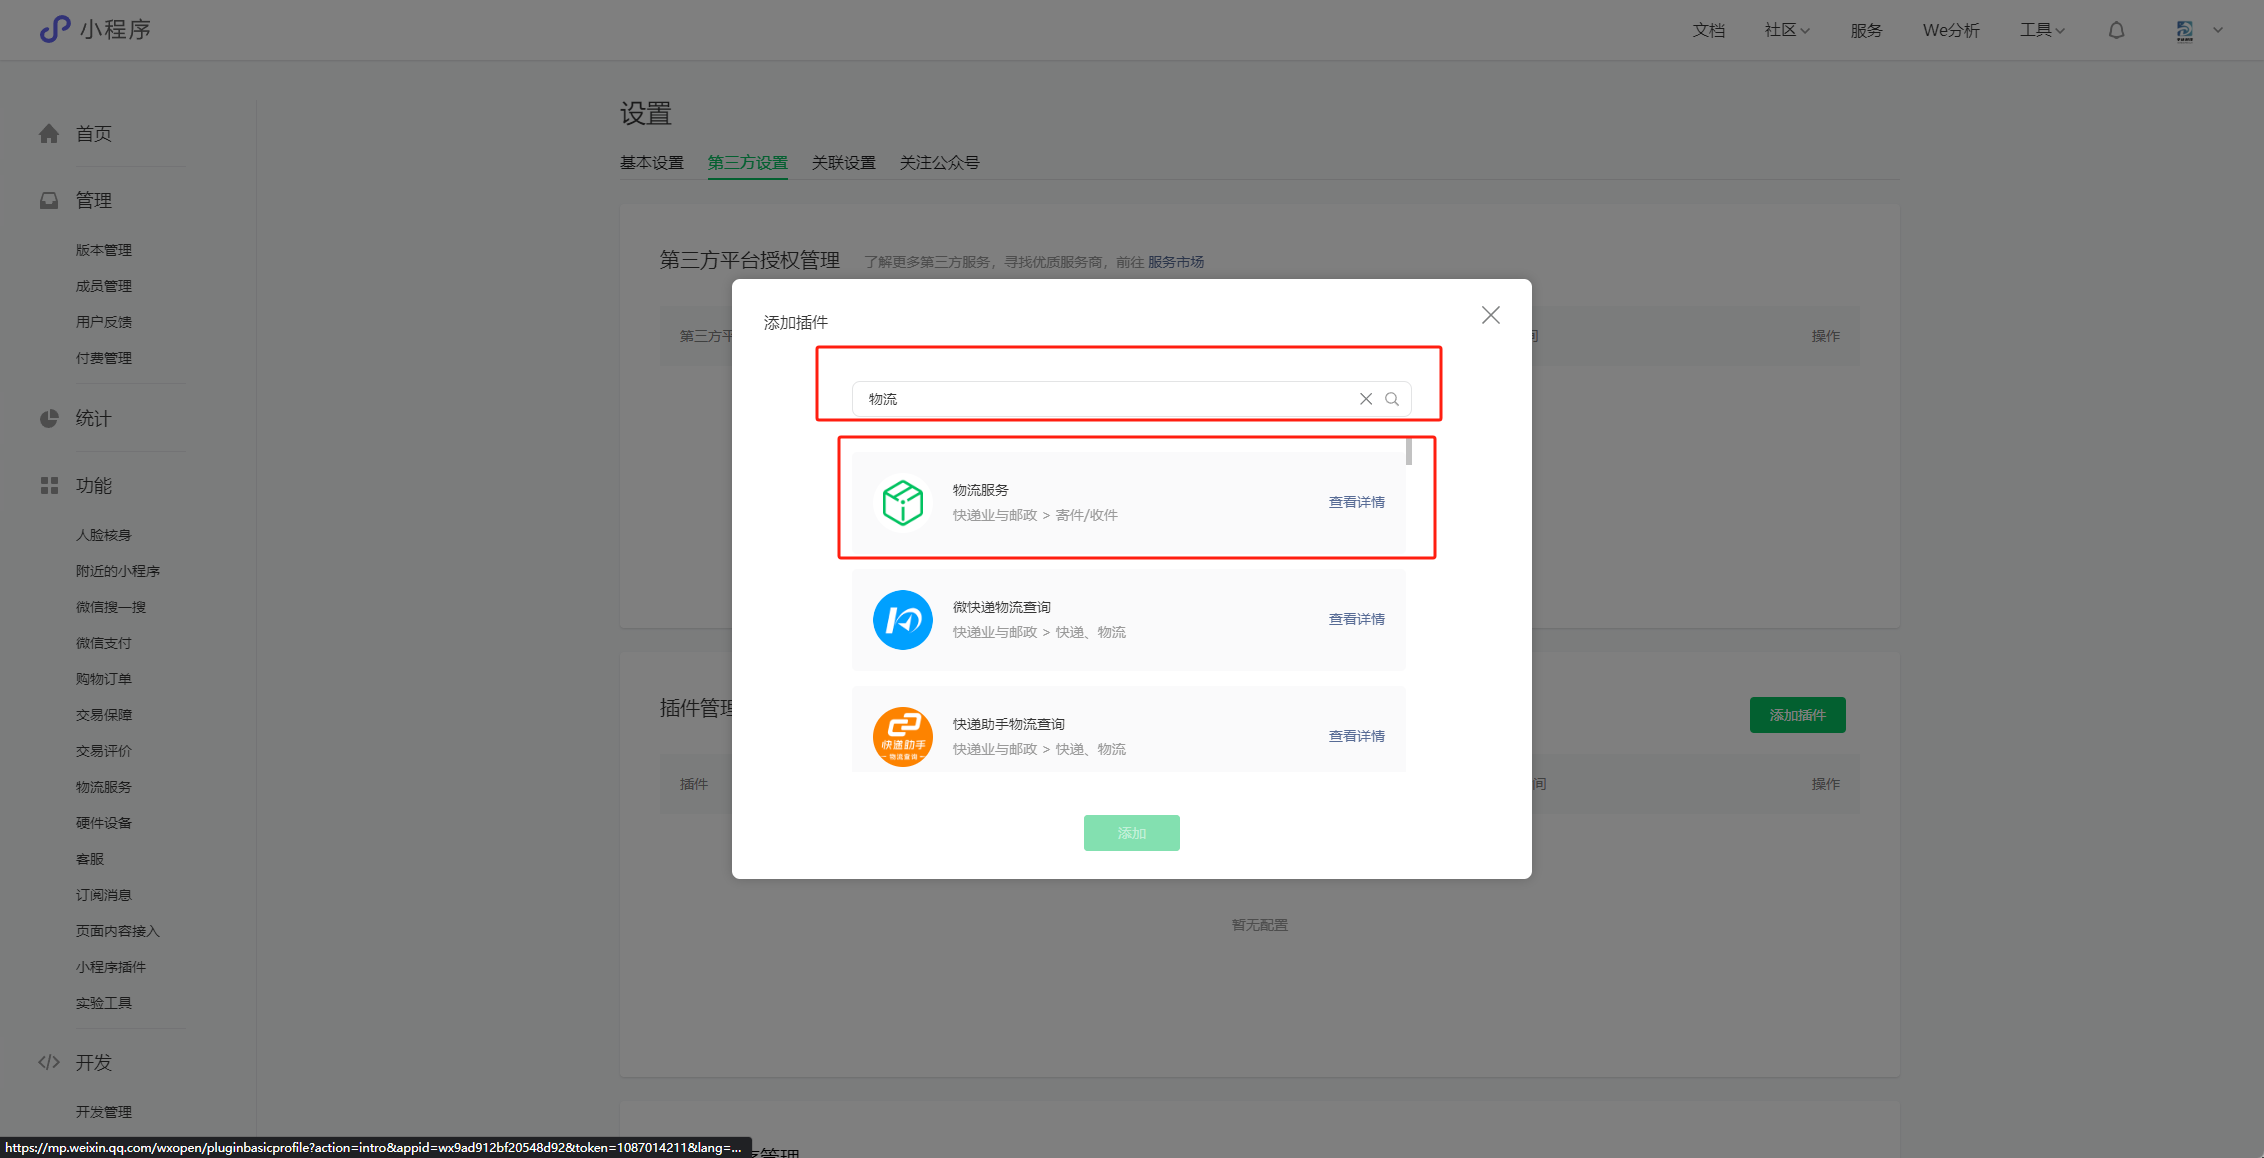Open the account avatar dropdown arrow

pyautogui.click(x=2218, y=31)
